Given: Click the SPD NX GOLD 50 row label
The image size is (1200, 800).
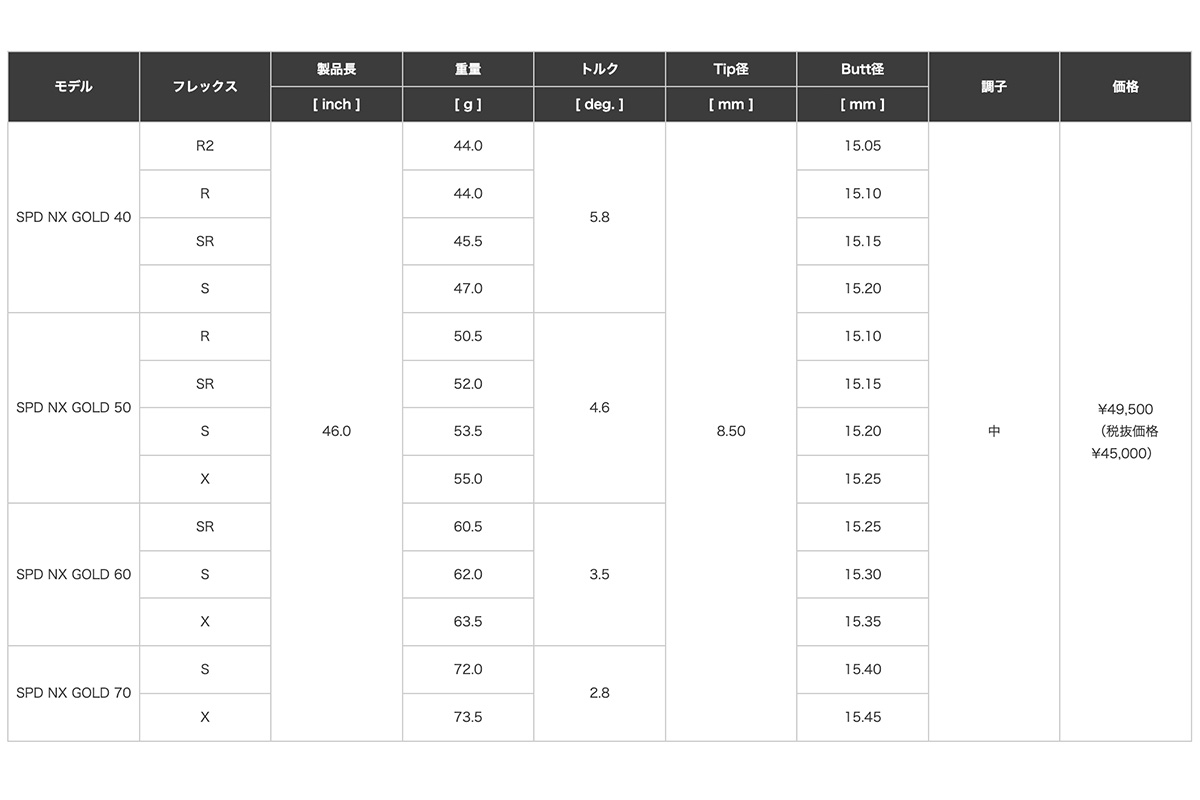Looking at the screenshot, I should [x=73, y=408].
